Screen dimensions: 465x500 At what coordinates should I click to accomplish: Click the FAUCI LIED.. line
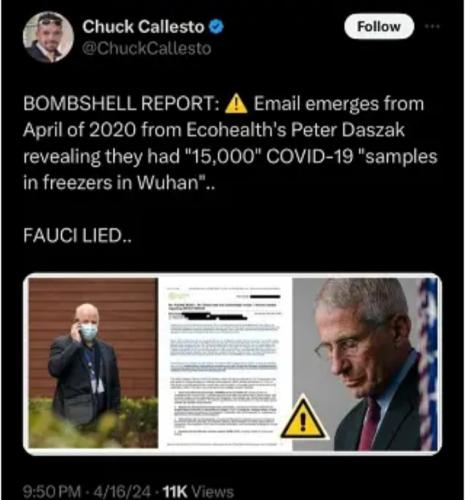(x=77, y=236)
